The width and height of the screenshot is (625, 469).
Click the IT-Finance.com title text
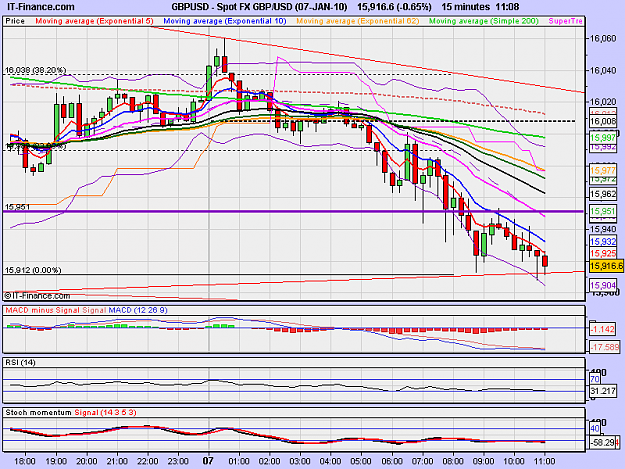pos(40,7)
